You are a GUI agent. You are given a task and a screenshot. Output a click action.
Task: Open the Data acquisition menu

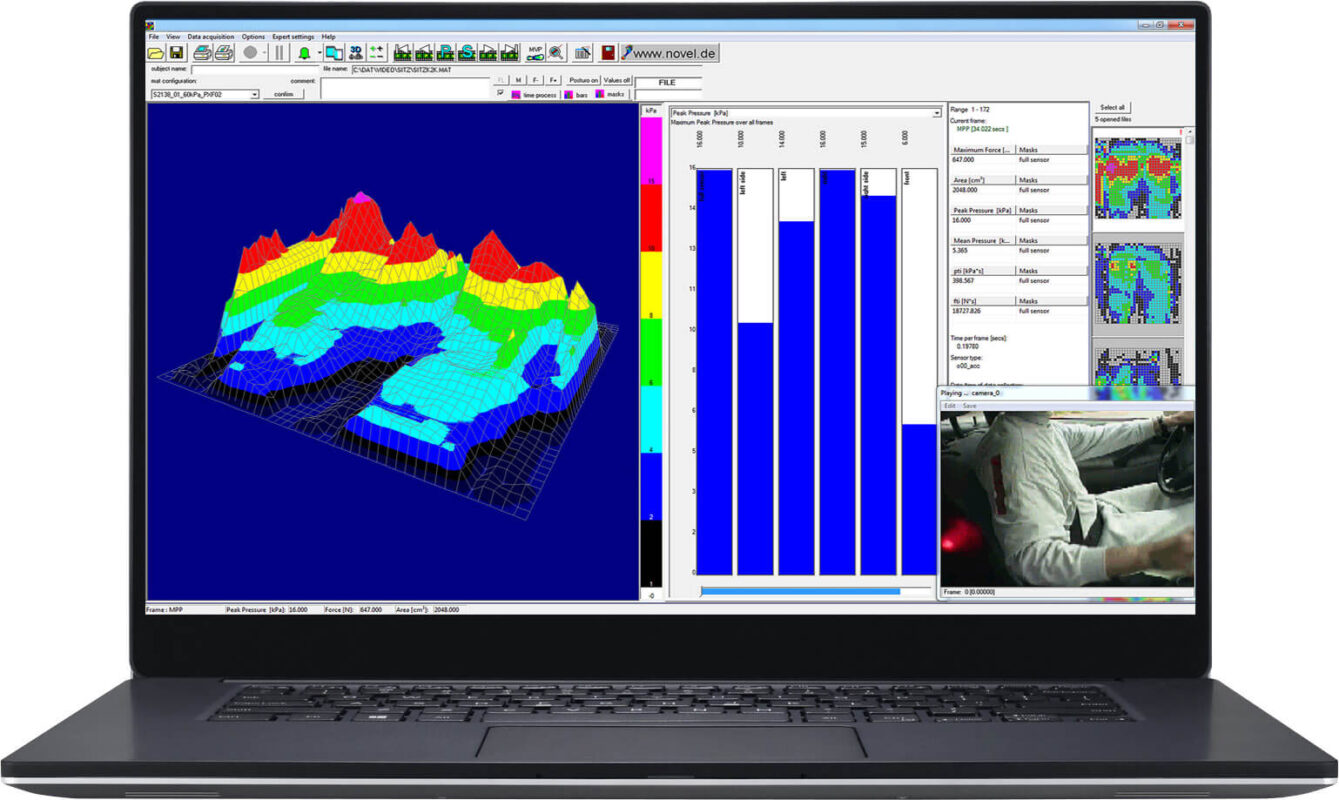coord(209,36)
